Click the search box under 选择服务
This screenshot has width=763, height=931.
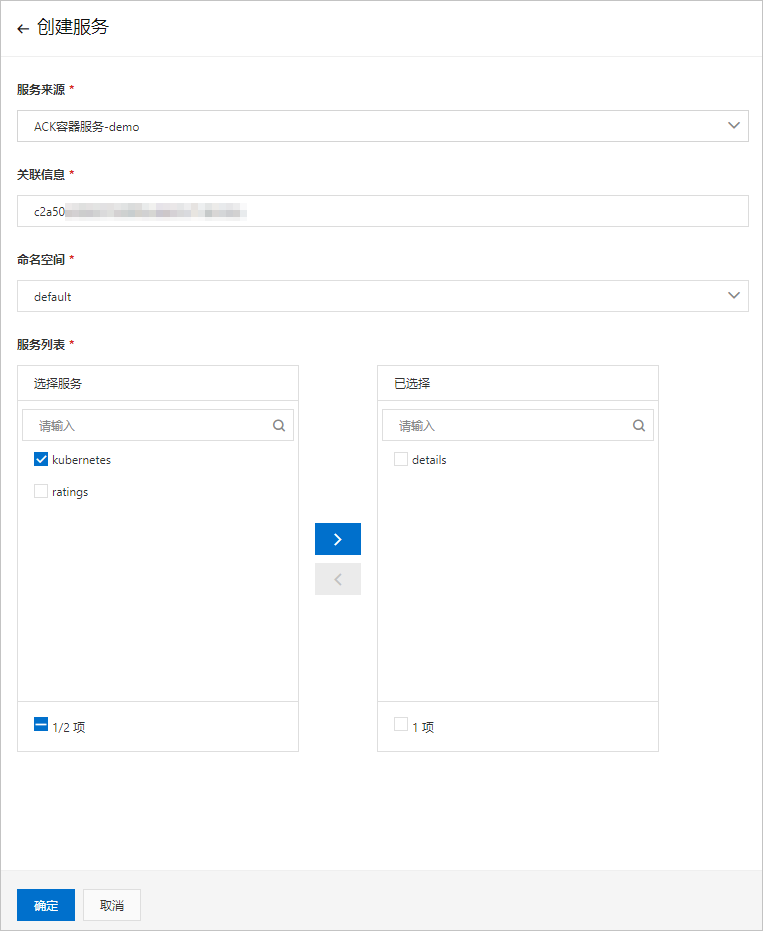pos(158,425)
